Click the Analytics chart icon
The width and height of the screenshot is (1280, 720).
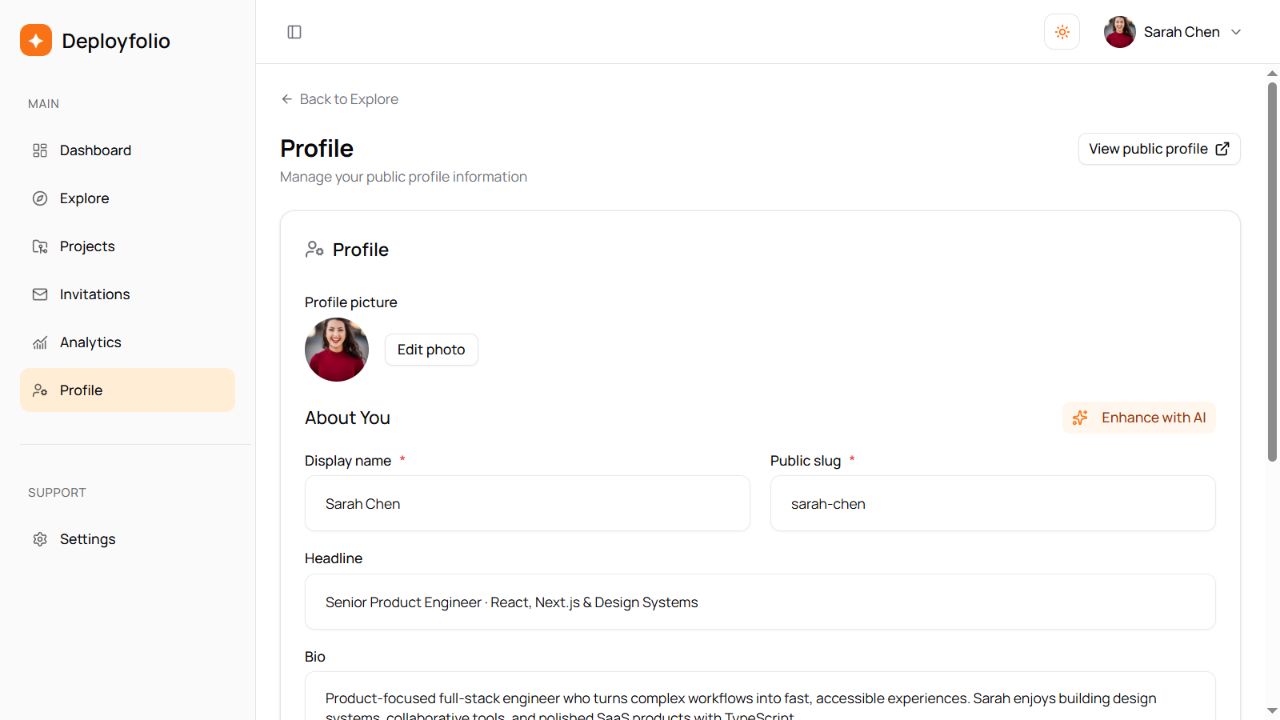pos(40,342)
